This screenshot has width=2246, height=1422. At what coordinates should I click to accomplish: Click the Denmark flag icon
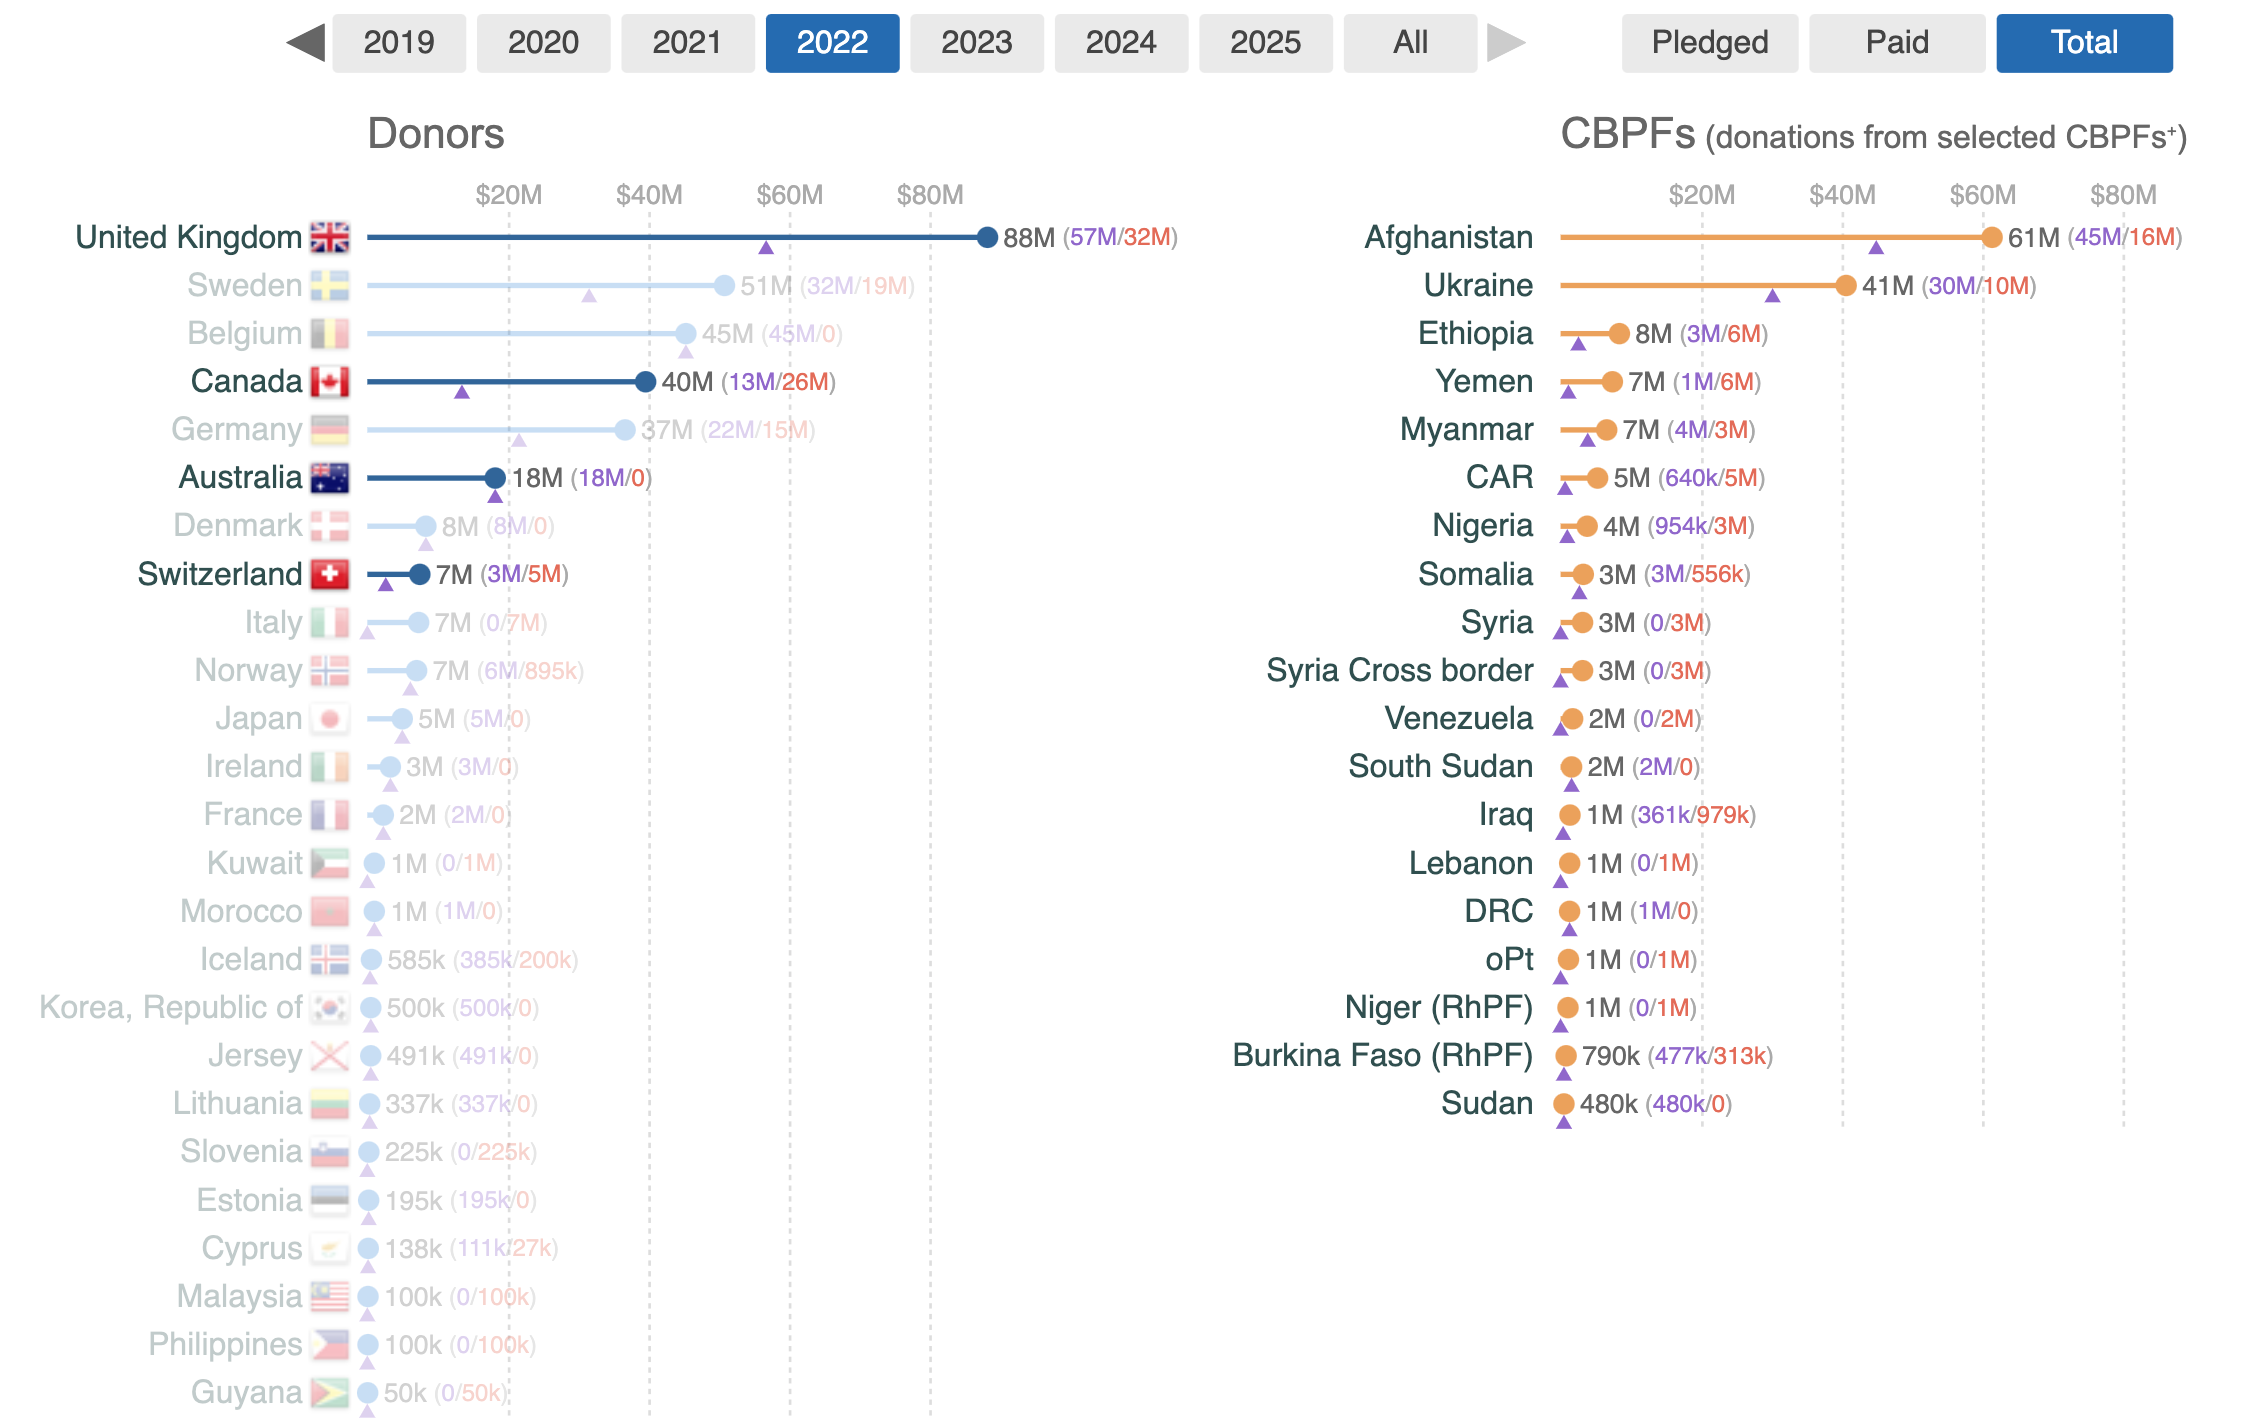(x=329, y=525)
